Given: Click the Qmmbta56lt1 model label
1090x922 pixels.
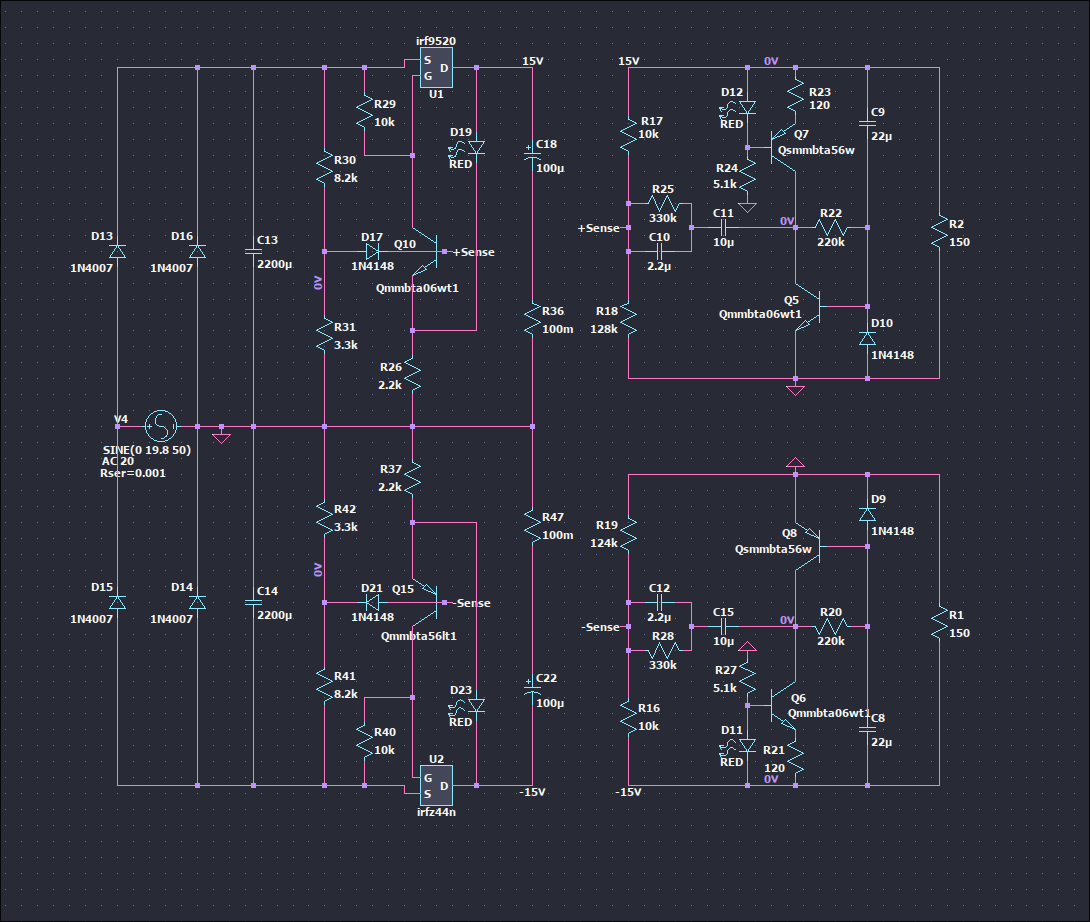Looking at the screenshot, I should point(418,636).
